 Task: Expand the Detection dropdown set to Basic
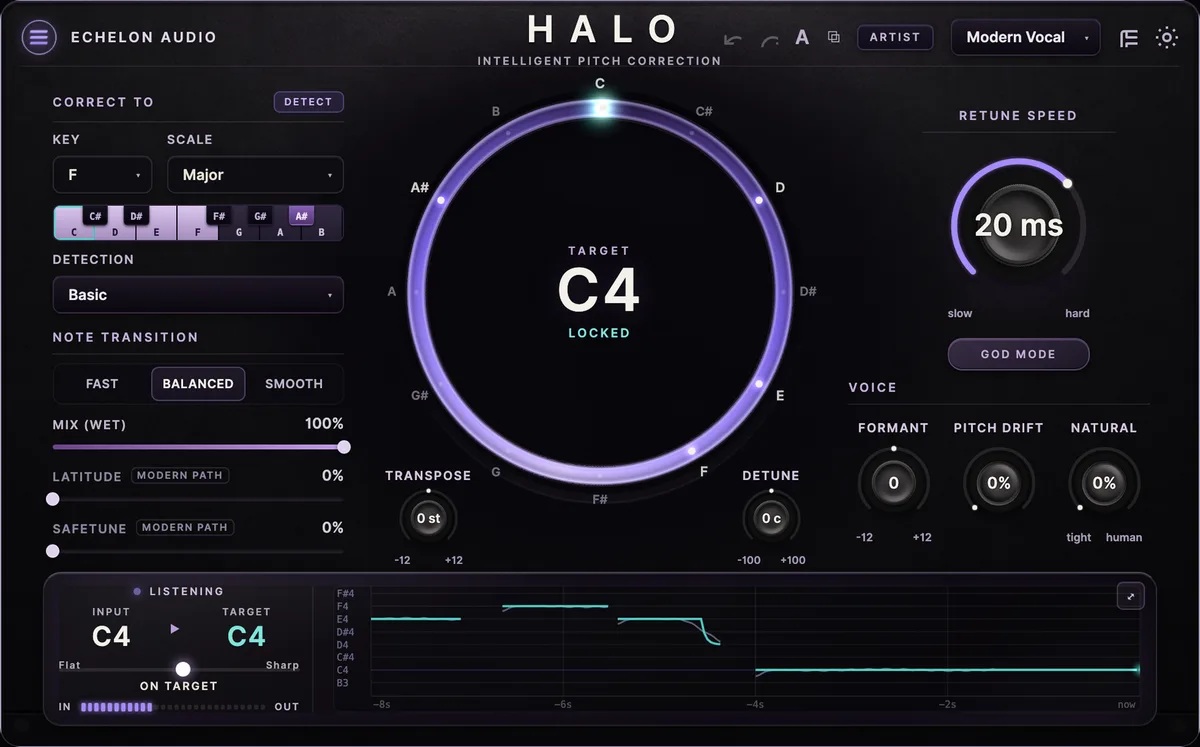[x=198, y=295]
